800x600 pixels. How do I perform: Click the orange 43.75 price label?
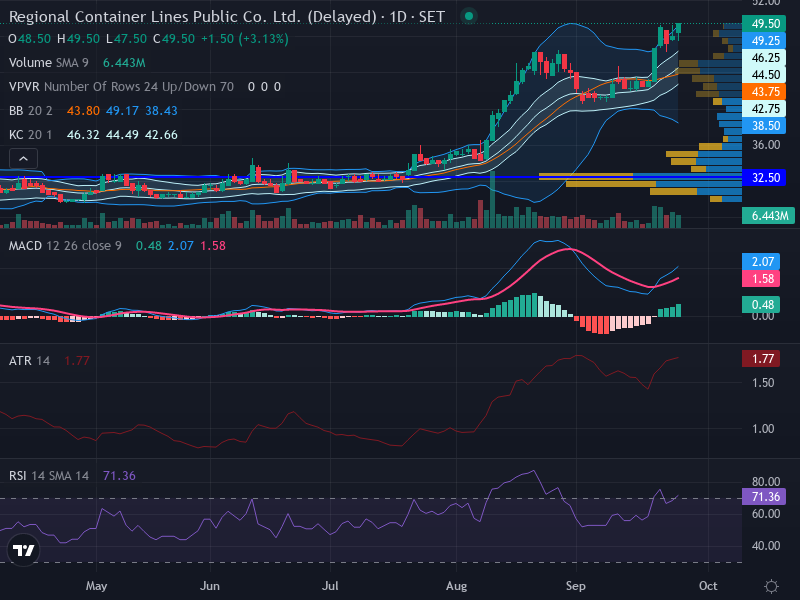pos(764,92)
